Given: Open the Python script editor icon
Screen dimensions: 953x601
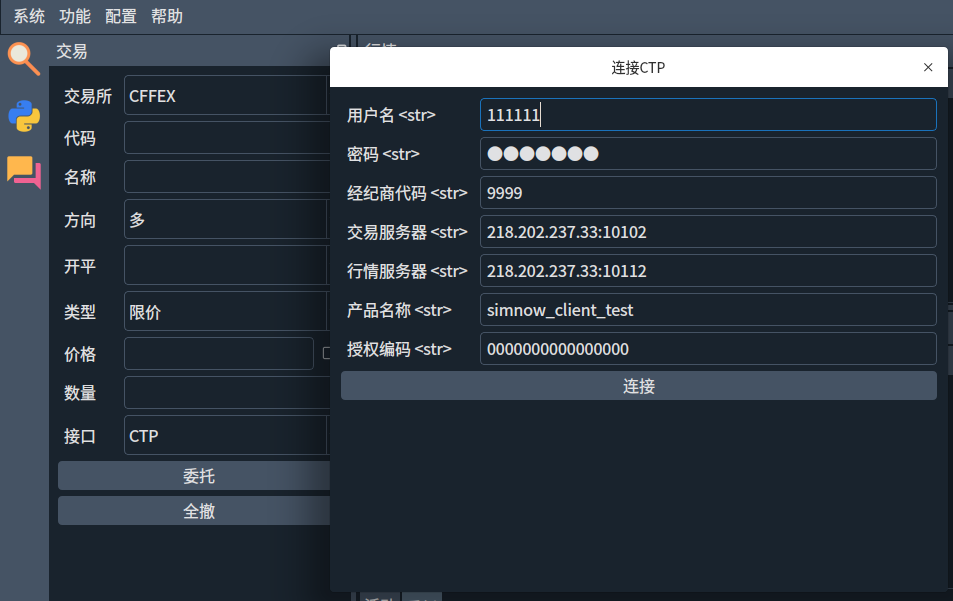Looking at the screenshot, I should tap(23, 117).
